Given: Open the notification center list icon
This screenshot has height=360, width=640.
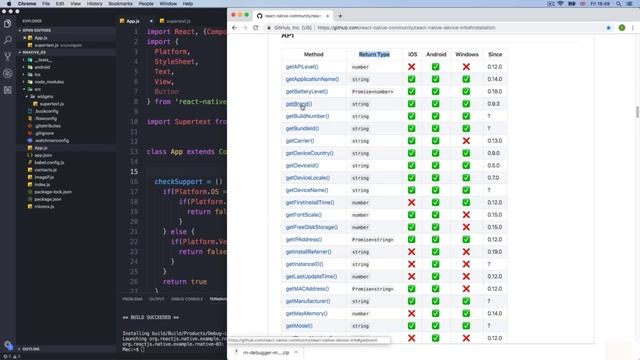Looking at the screenshot, I should point(630,4).
